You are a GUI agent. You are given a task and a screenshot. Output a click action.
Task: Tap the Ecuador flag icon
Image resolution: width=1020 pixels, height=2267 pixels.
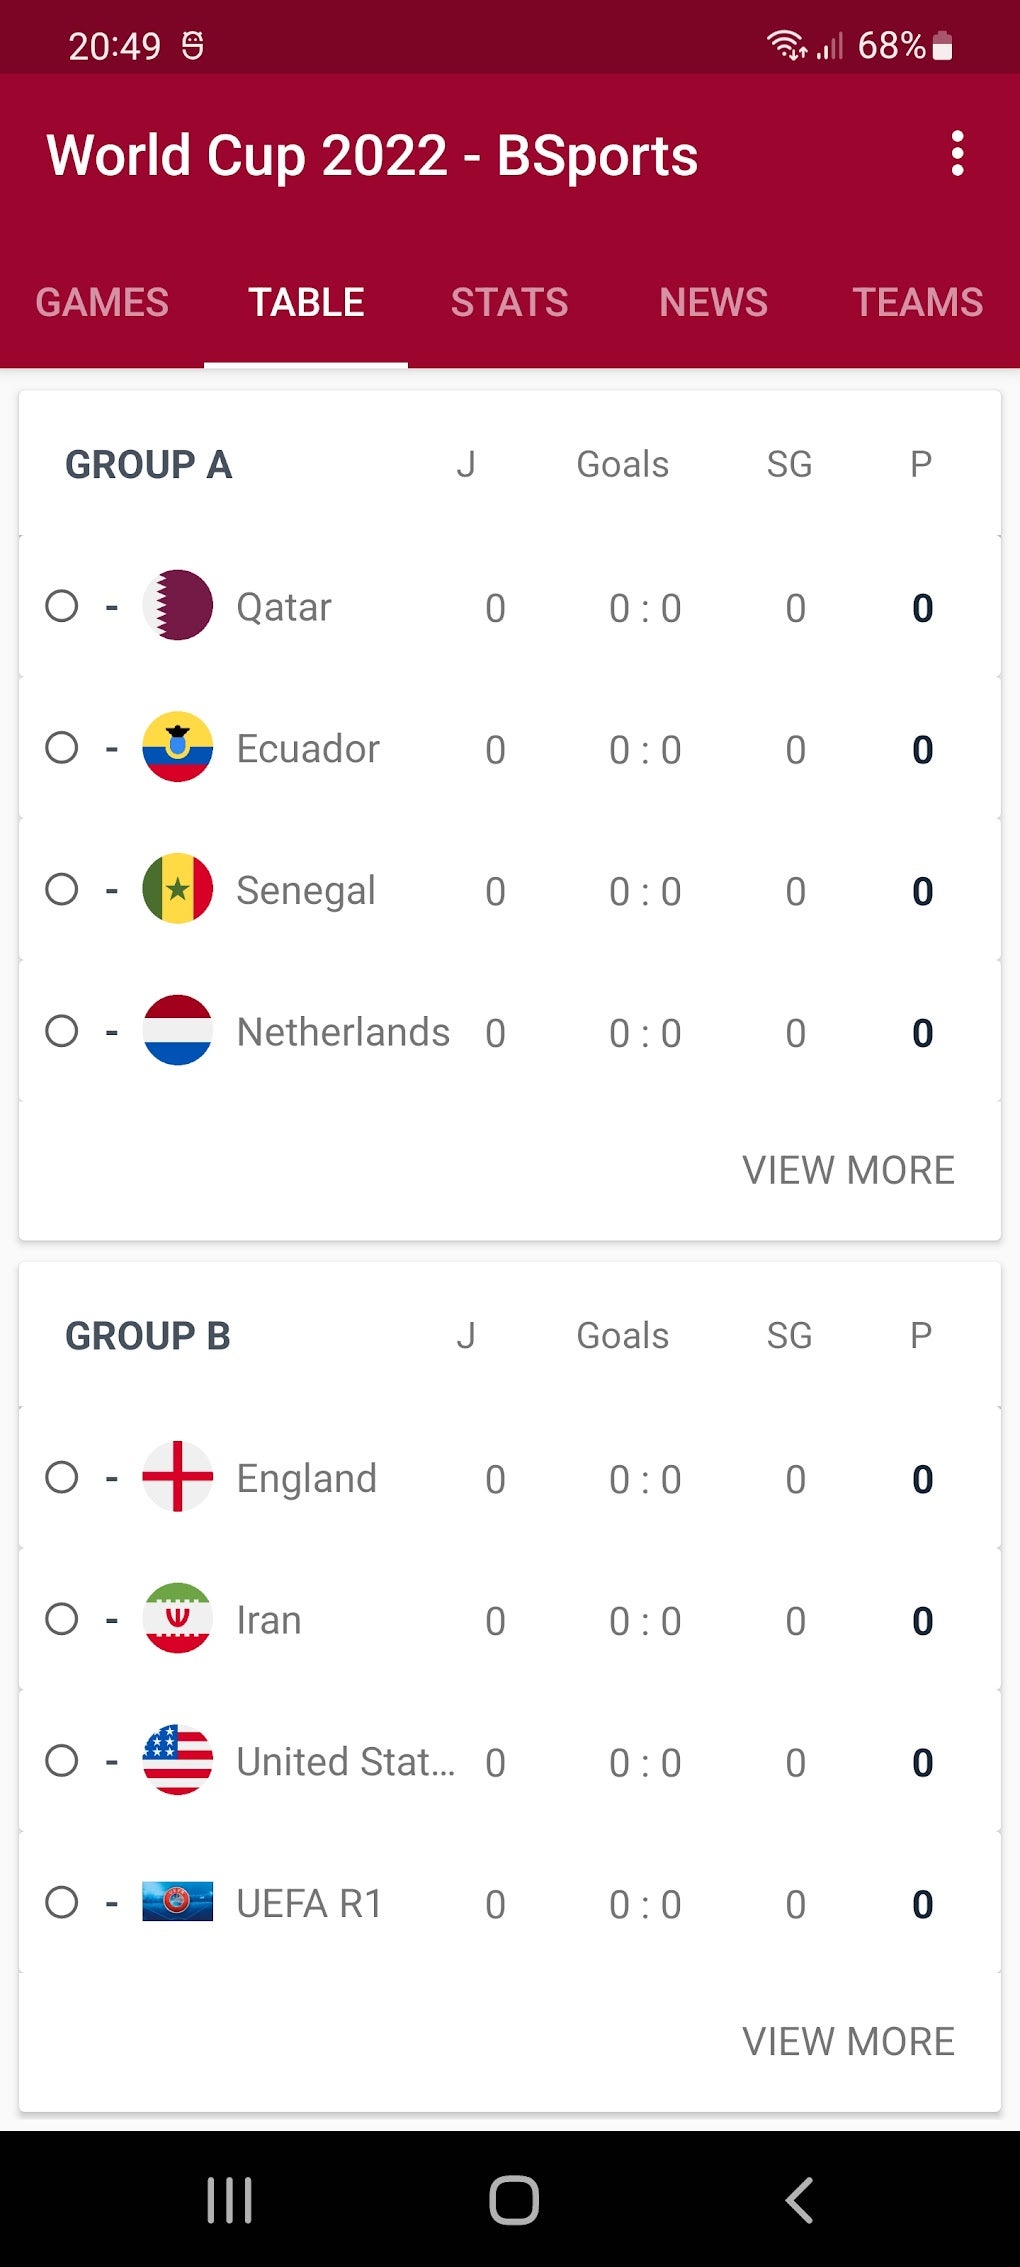pos(178,747)
